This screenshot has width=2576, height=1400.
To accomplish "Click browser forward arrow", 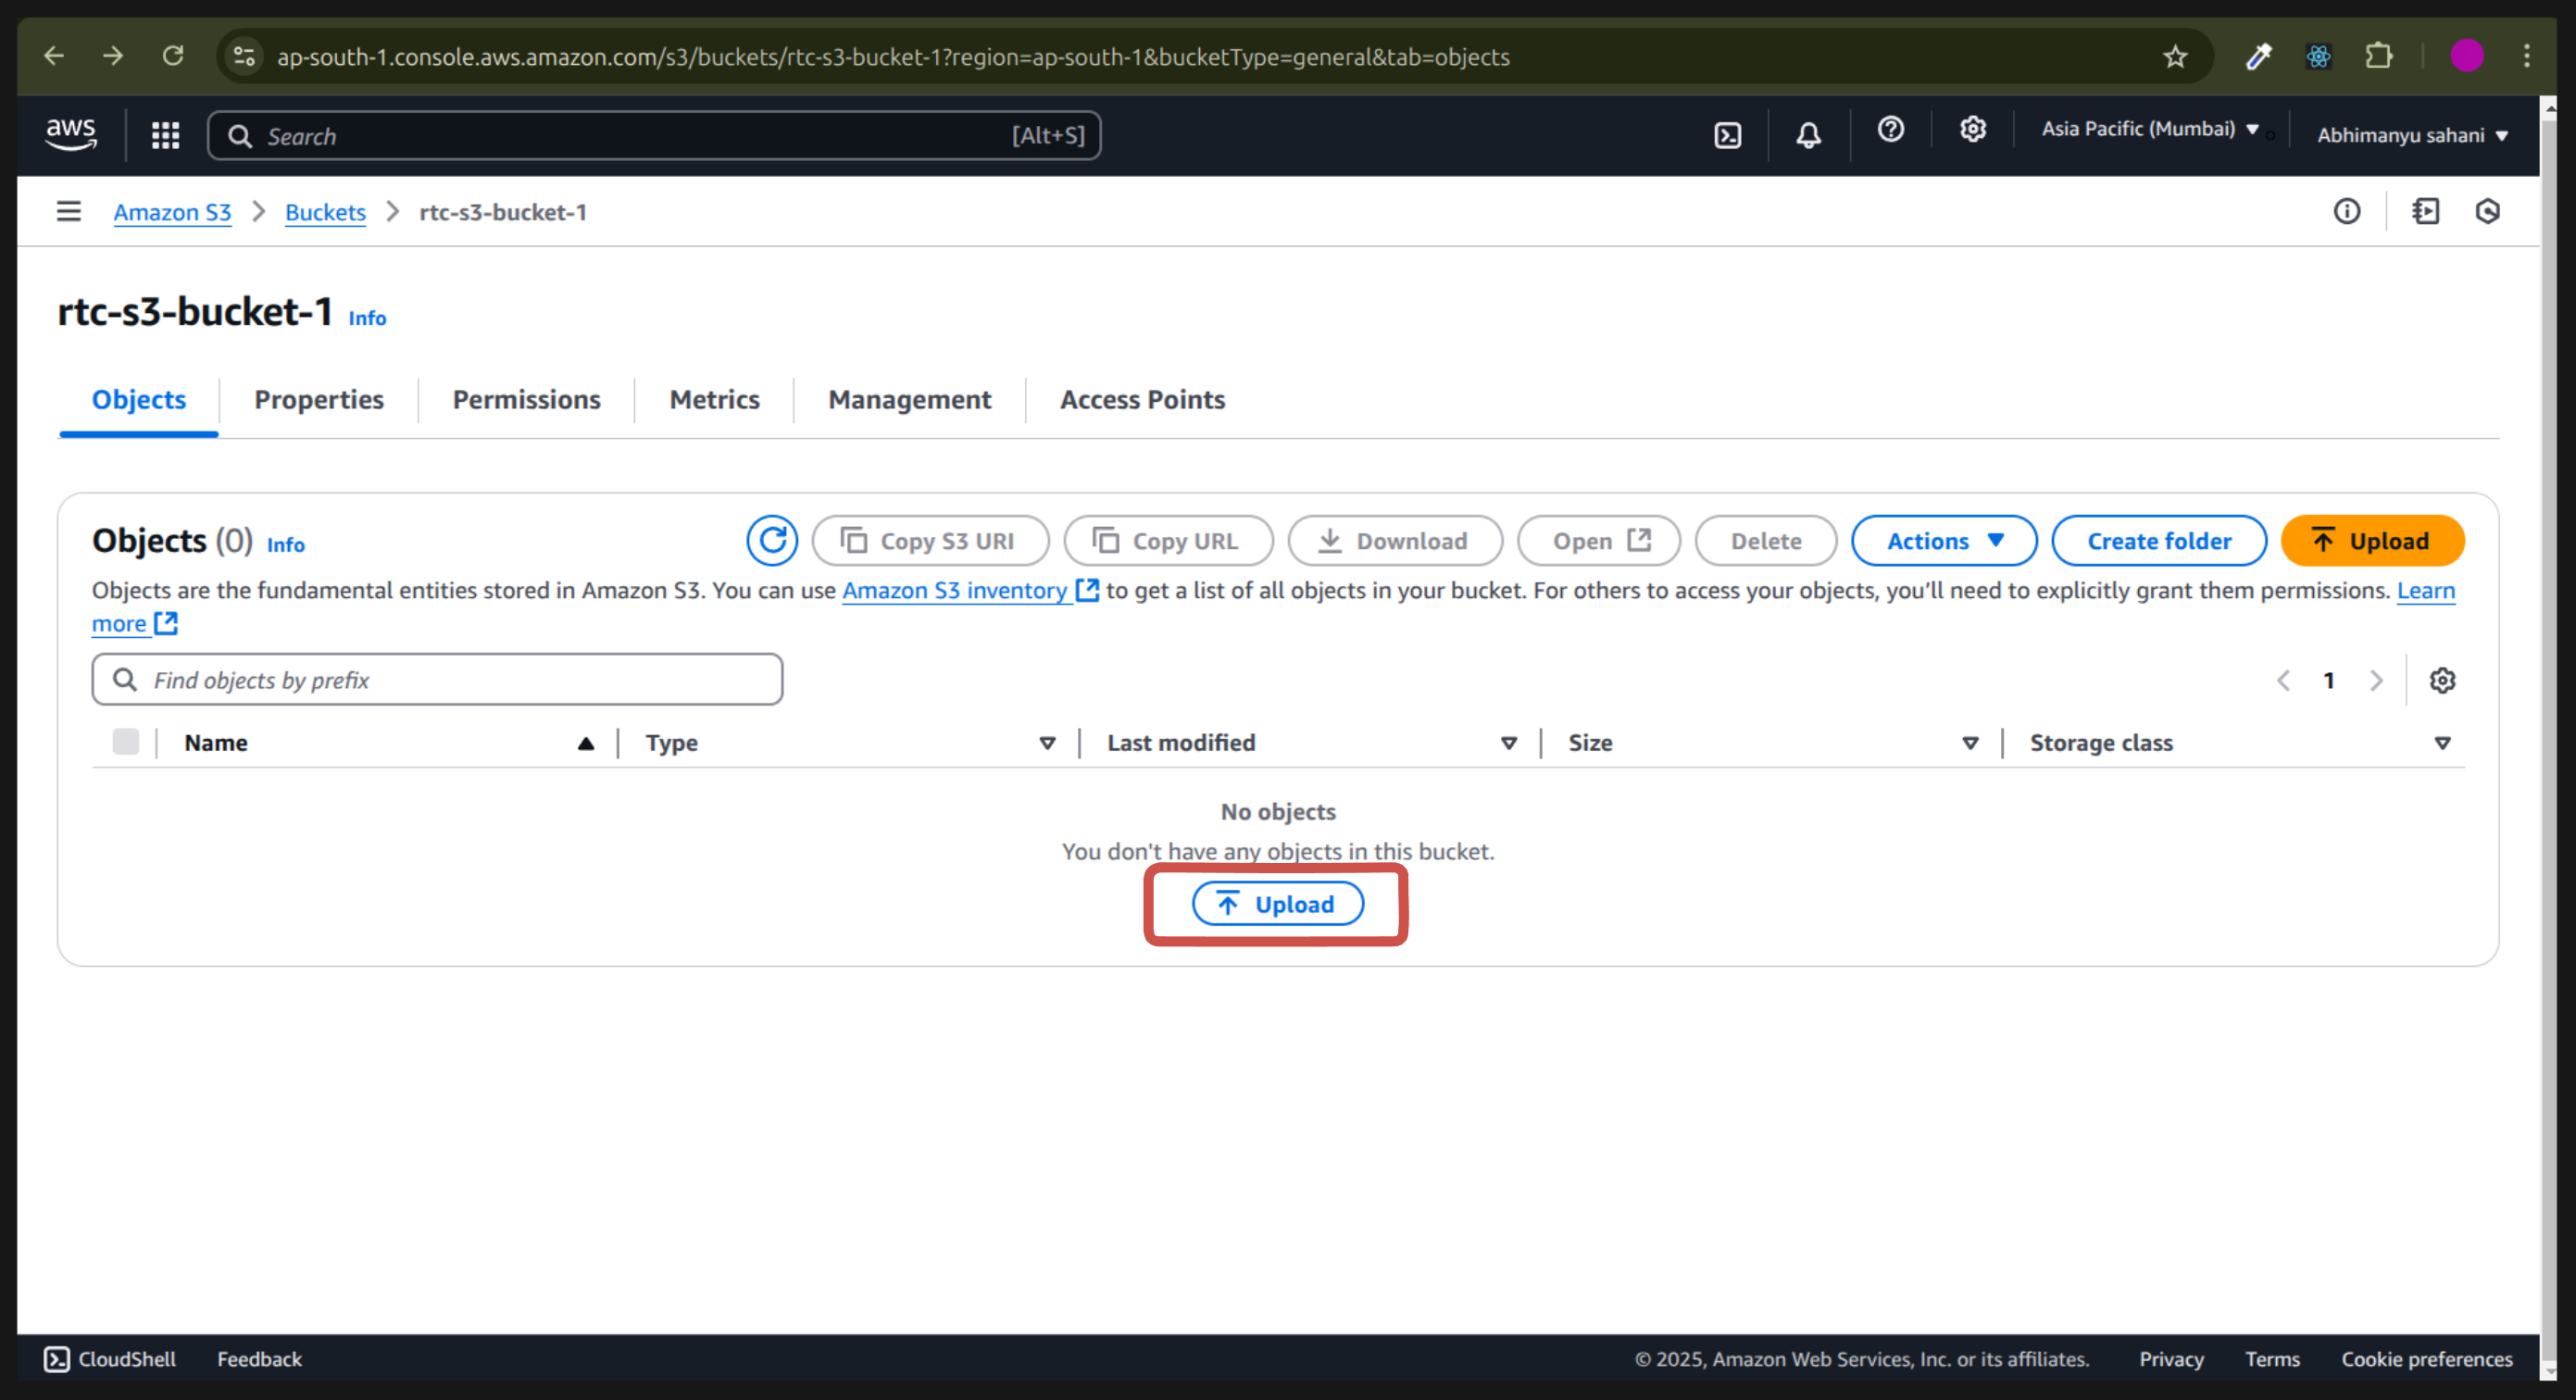I will tap(113, 56).
